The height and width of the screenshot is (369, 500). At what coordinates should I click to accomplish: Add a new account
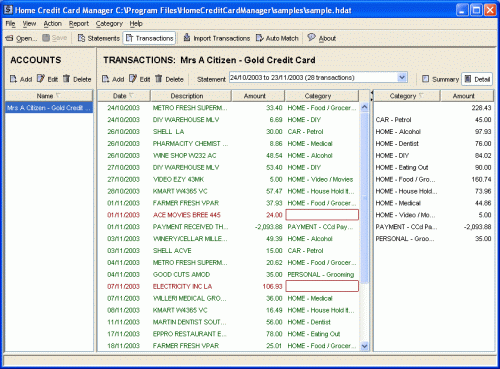pyautogui.click(x=21, y=79)
